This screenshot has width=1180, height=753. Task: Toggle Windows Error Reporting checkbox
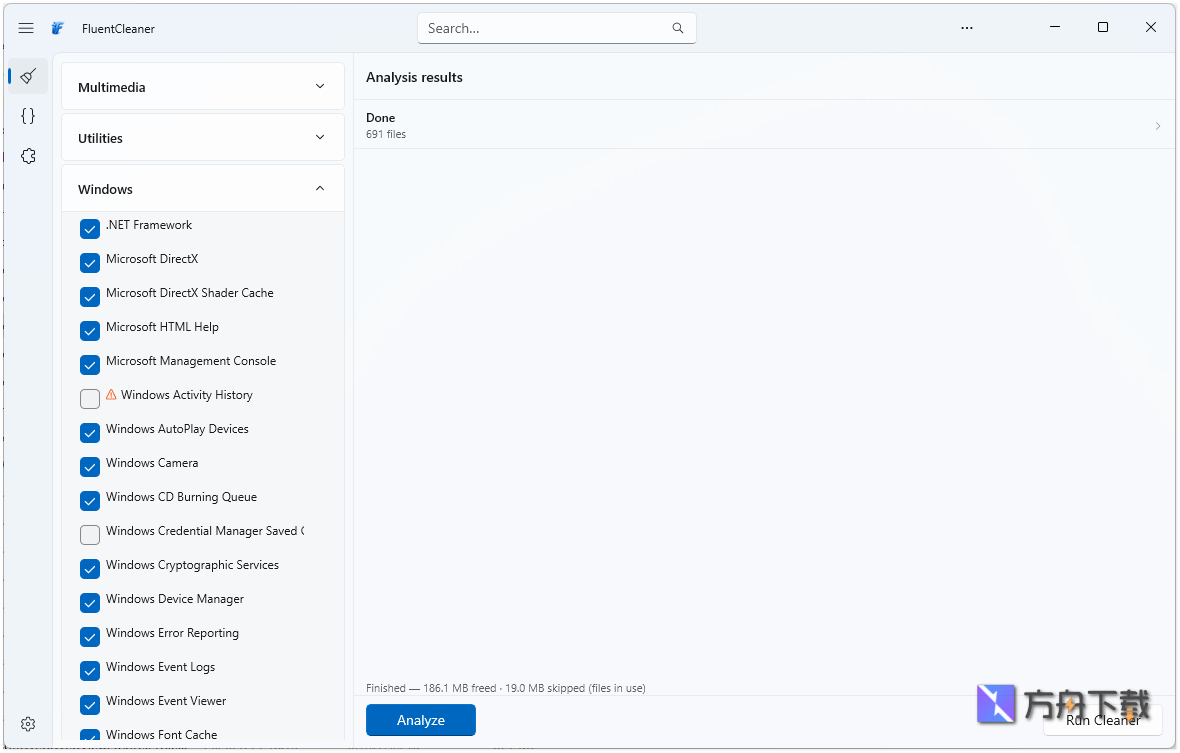[90, 637]
